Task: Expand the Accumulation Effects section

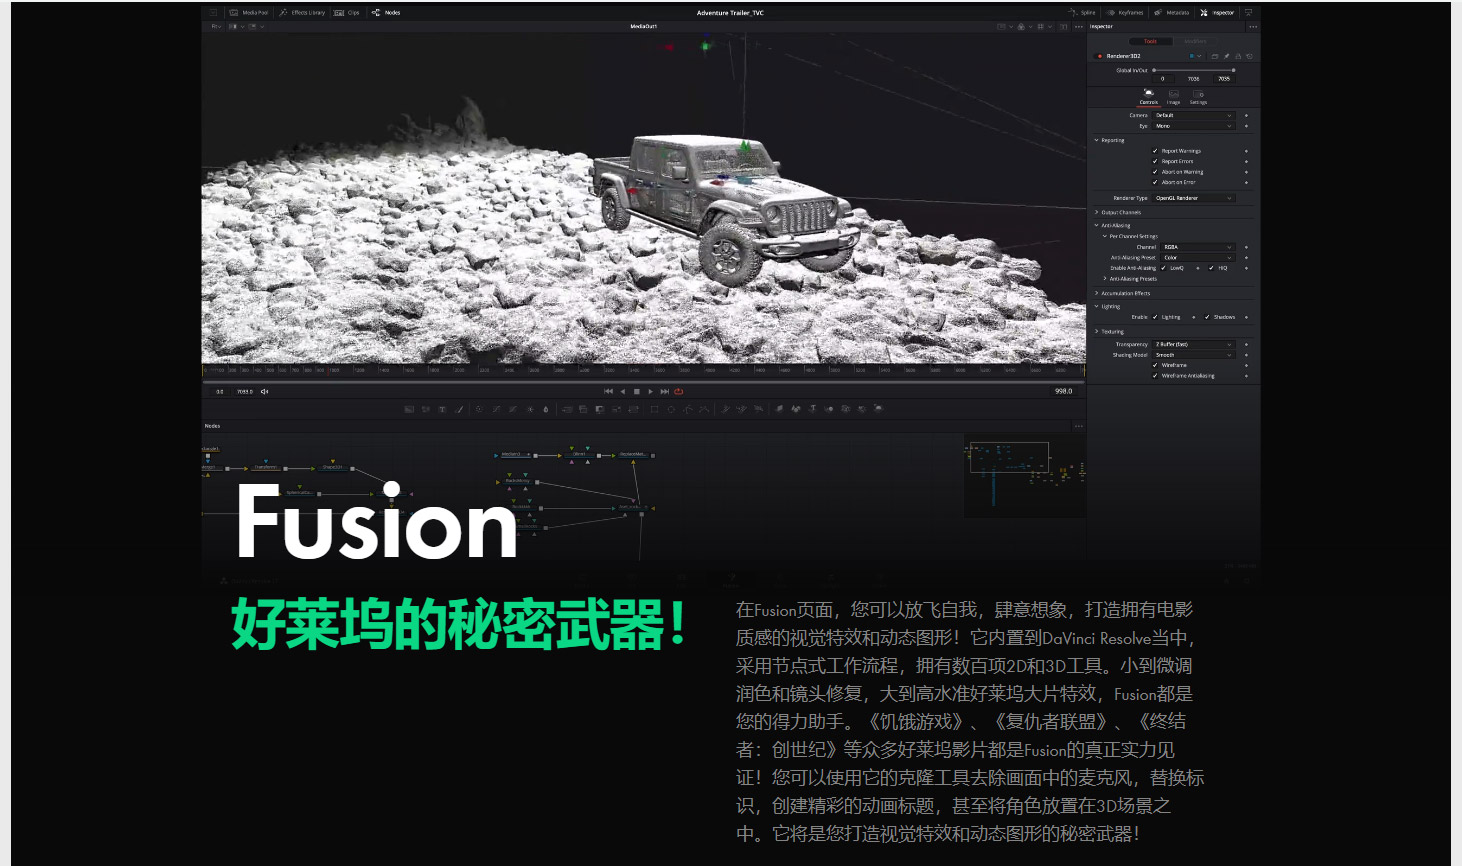Action: coord(1097,293)
